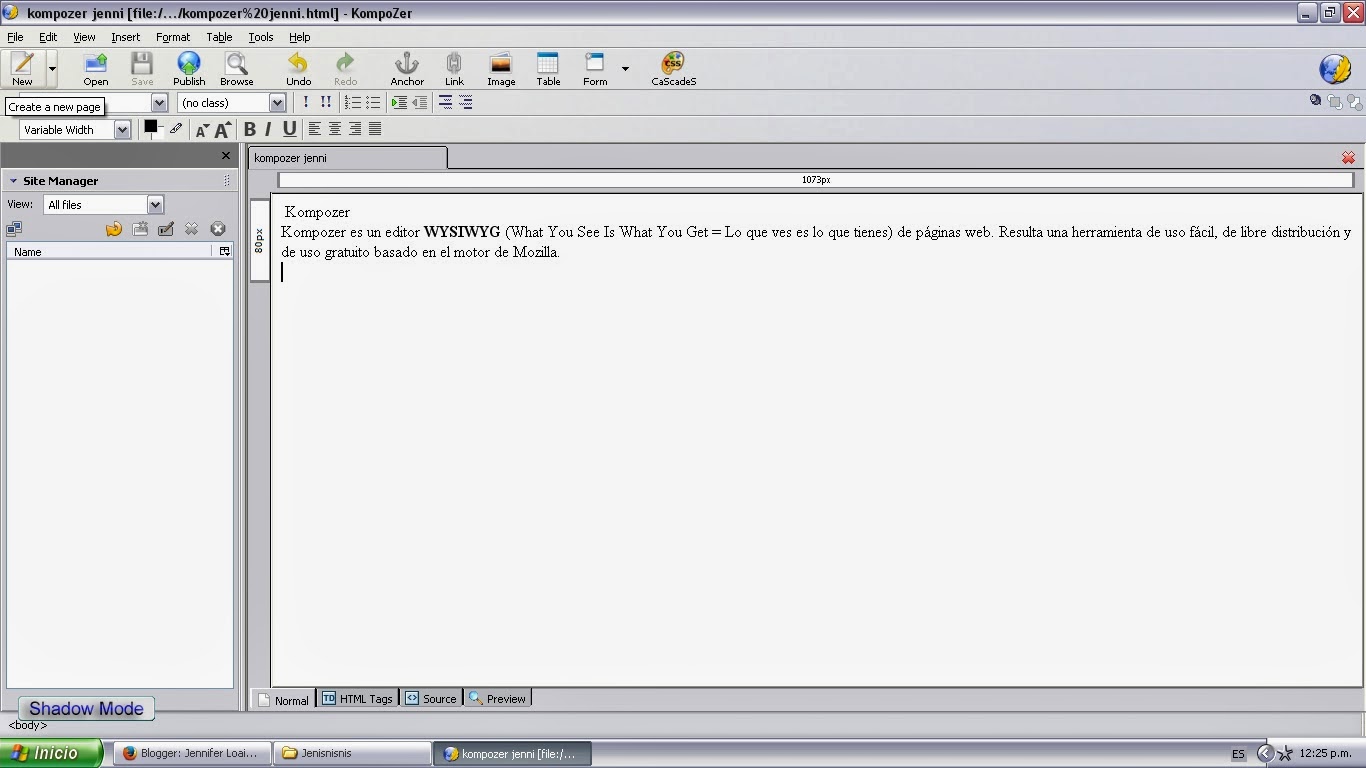Toggle single exclamation emphasis button

(x=306, y=102)
